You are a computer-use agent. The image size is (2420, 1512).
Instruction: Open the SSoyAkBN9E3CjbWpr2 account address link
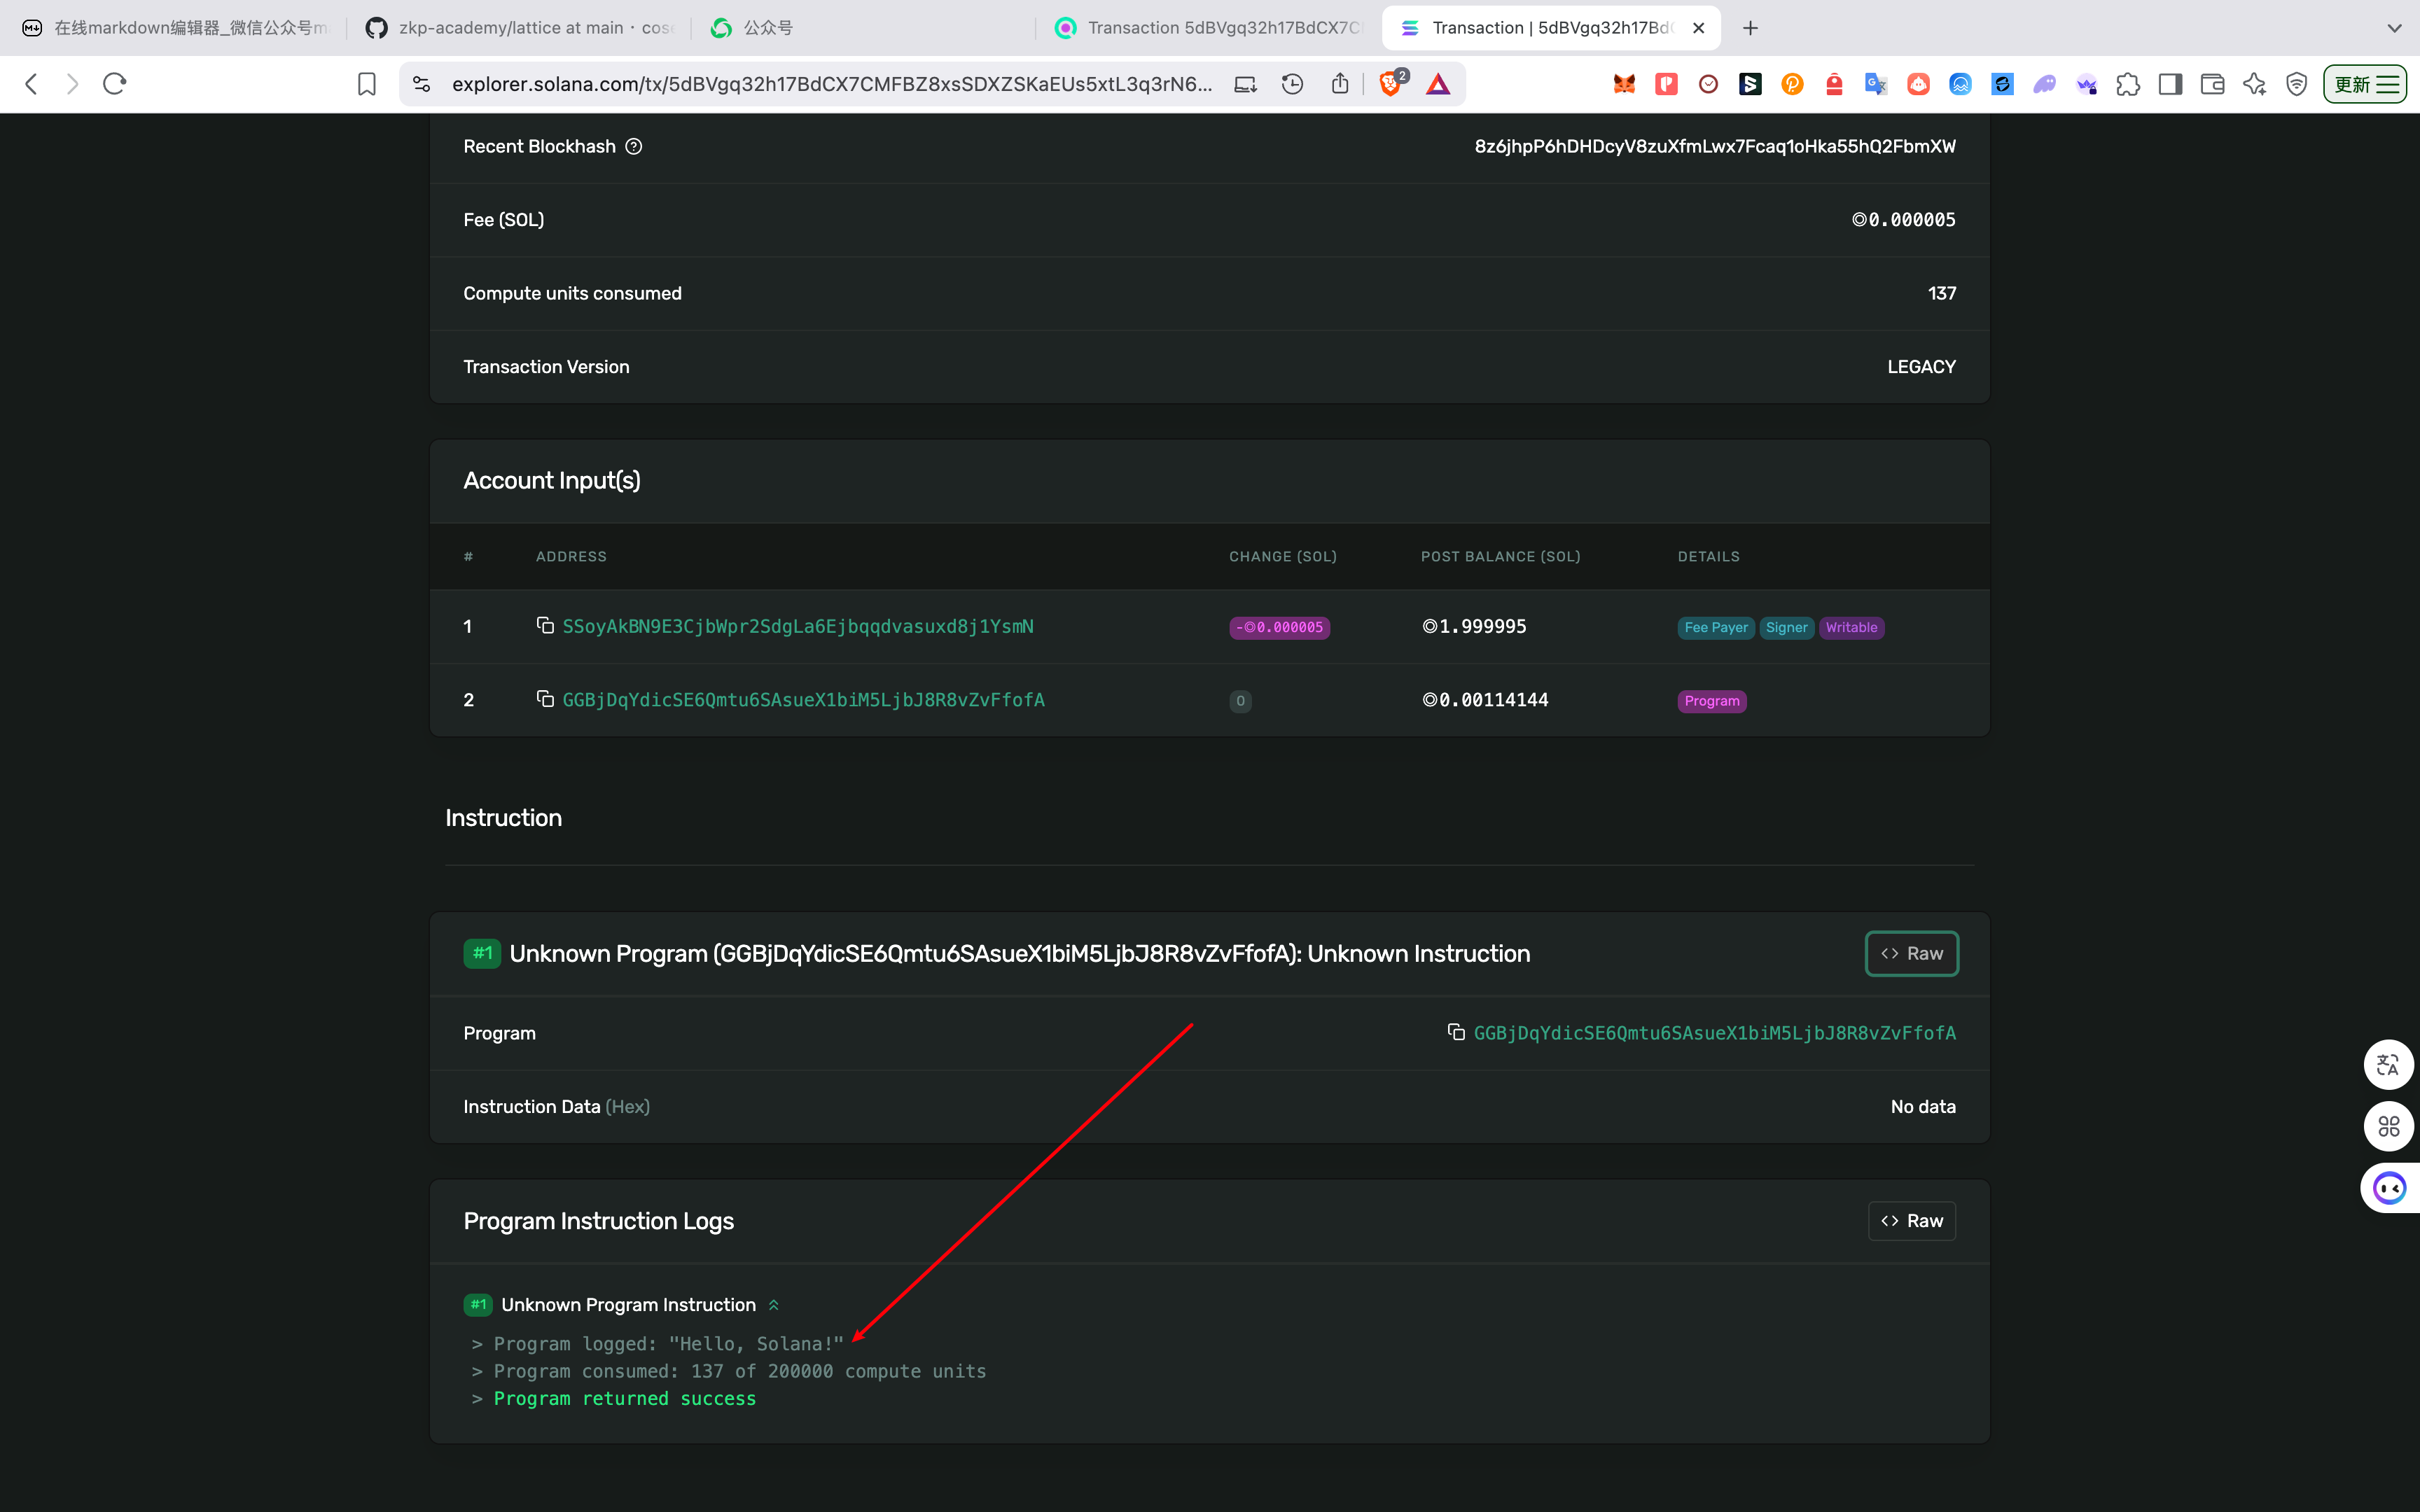797,626
